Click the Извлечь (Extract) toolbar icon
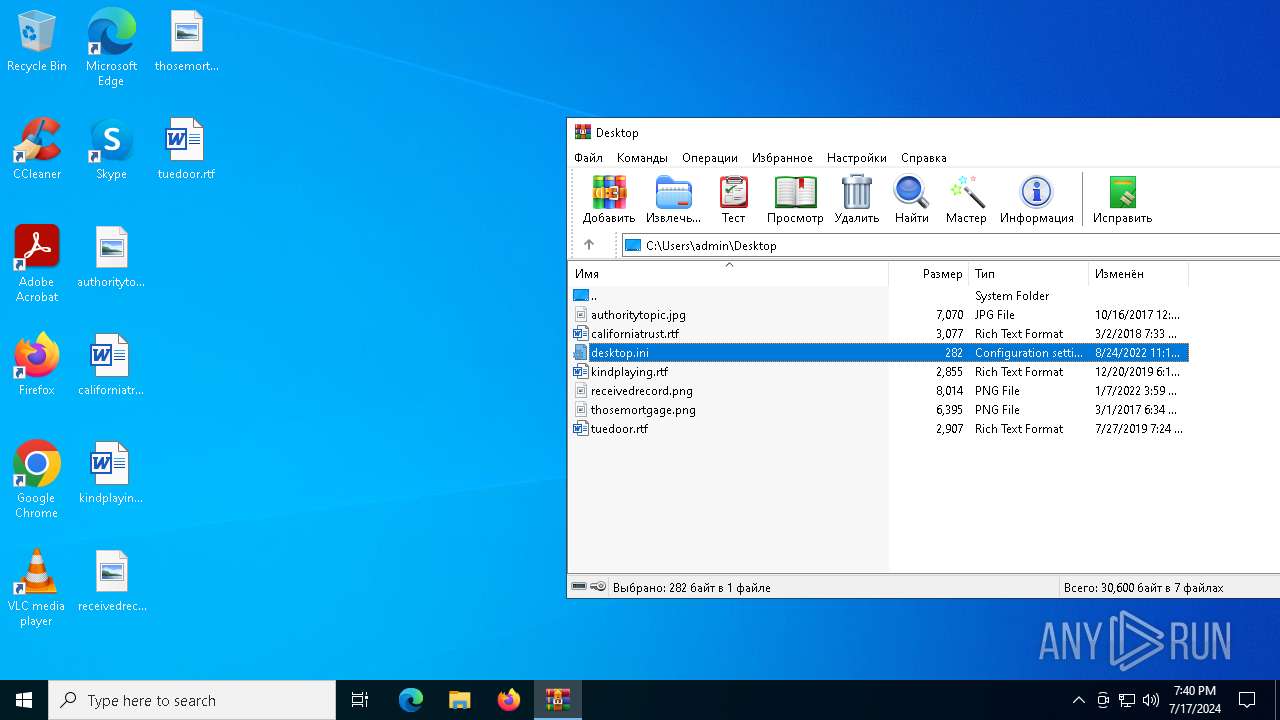 673,199
